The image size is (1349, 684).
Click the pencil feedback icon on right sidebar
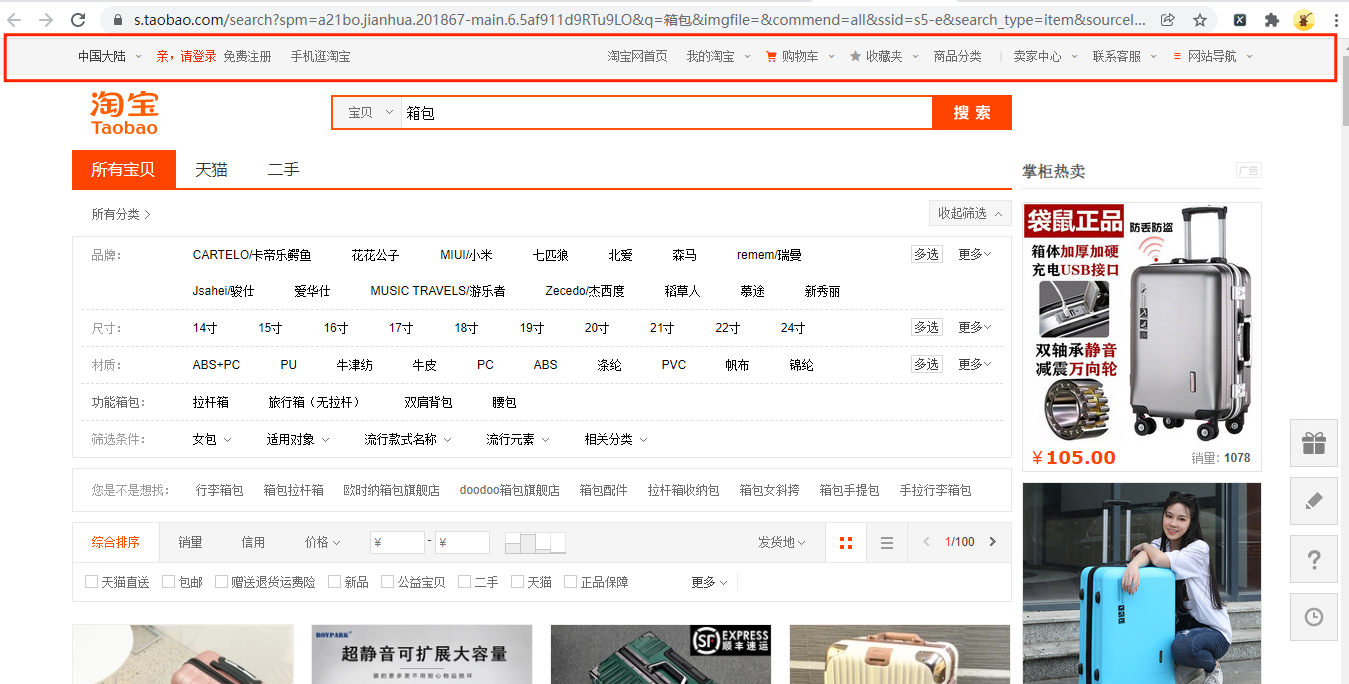click(x=1313, y=501)
